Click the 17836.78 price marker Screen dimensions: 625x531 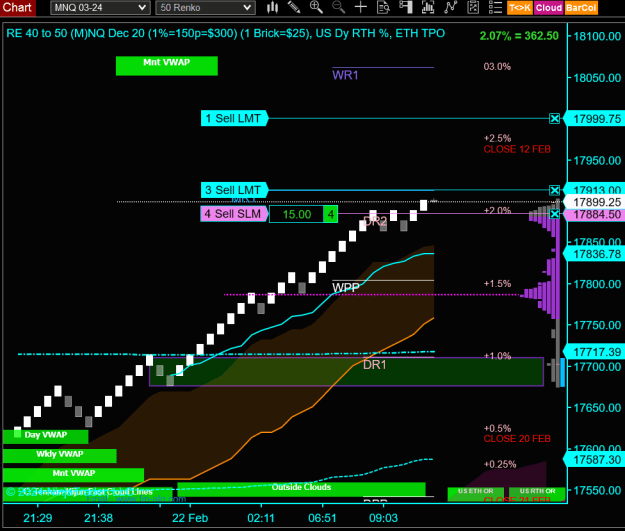click(595, 254)
